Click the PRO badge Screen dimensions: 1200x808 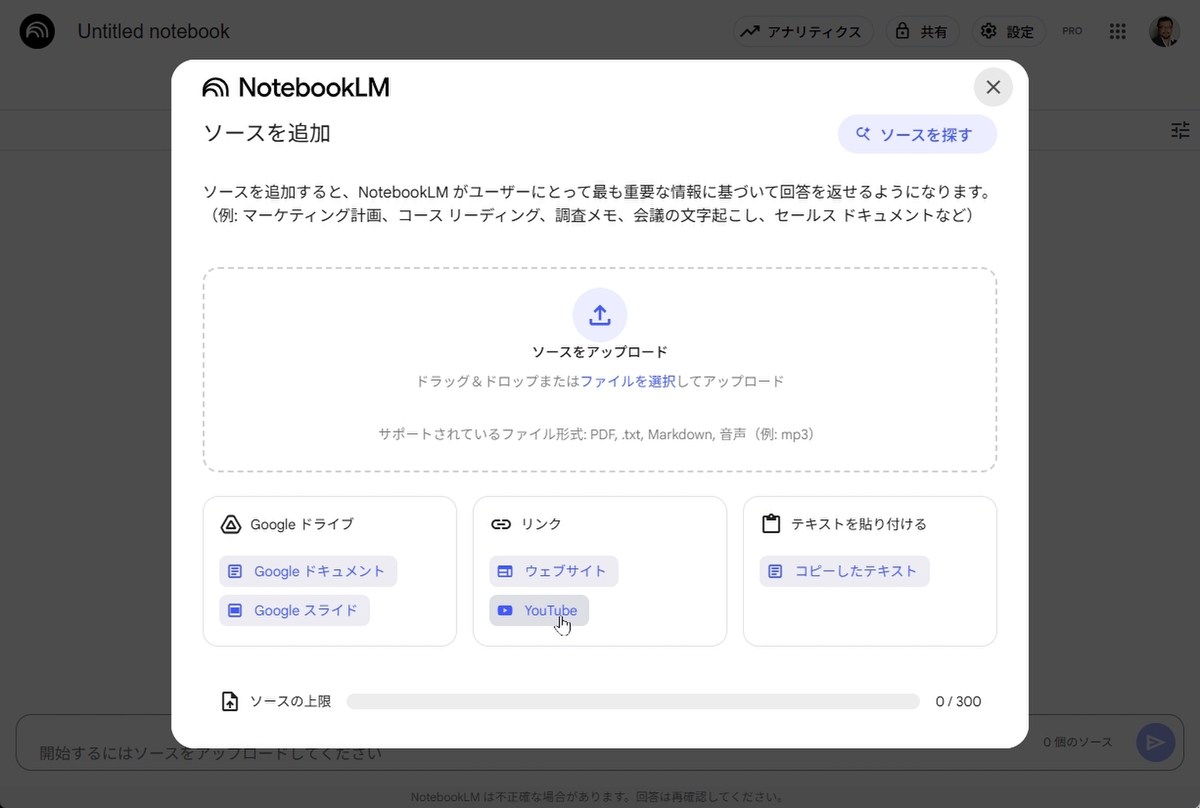pos(1072,31)
